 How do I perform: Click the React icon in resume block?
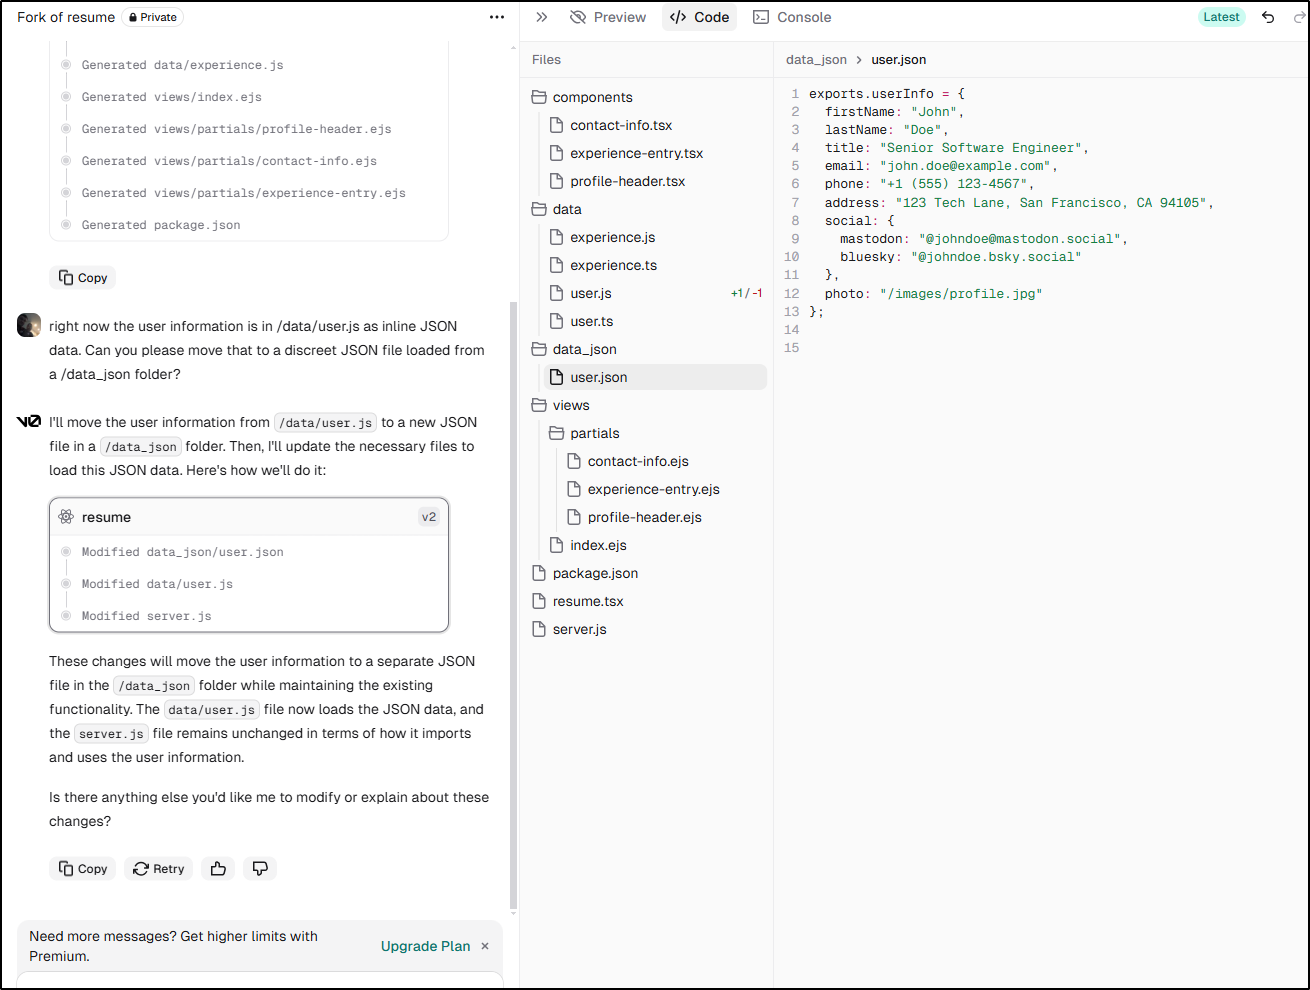66,517
